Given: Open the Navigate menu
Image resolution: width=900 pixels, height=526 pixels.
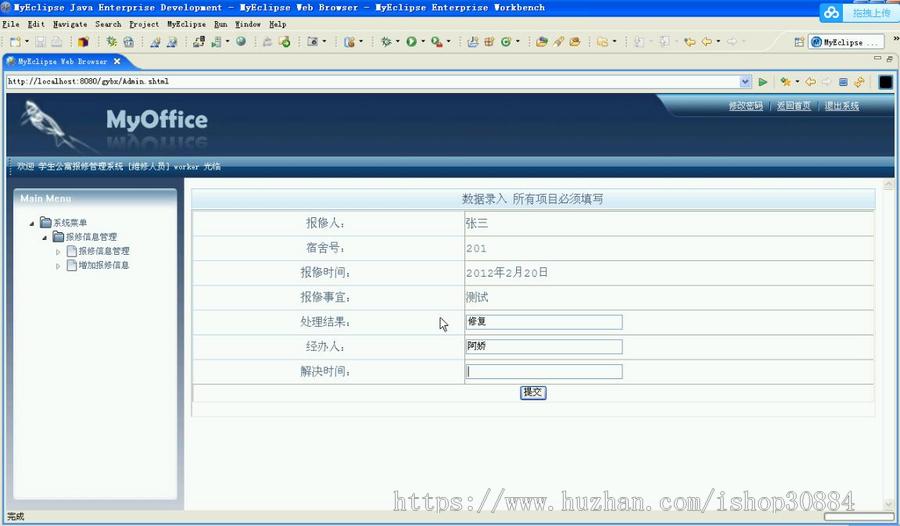Looking at the screenshot, I should click(70, 24).
